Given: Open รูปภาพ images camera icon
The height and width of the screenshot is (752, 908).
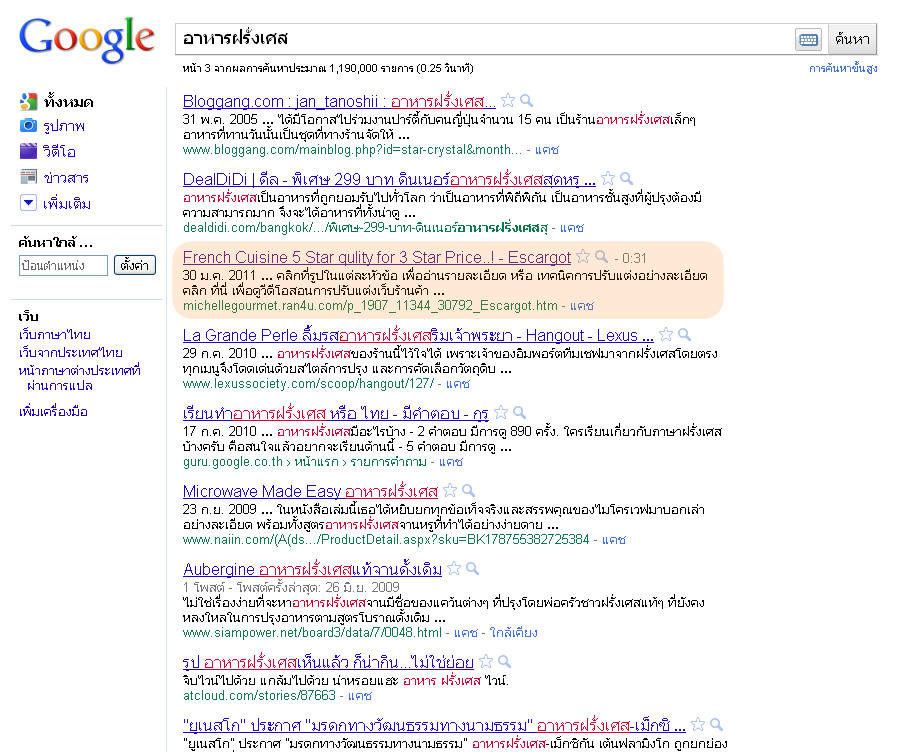Looking at the screenshot, I should 28,125.
